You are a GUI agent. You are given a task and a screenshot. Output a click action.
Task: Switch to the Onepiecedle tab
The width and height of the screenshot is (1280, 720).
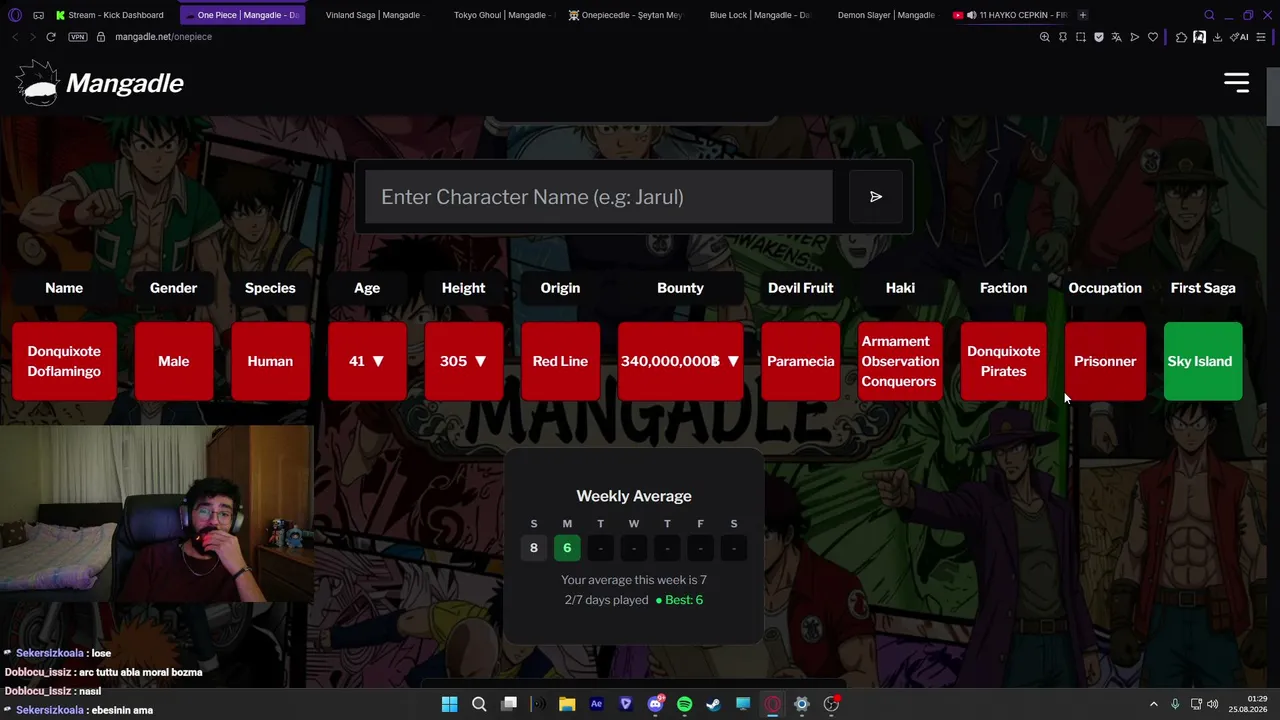point(626,15)
